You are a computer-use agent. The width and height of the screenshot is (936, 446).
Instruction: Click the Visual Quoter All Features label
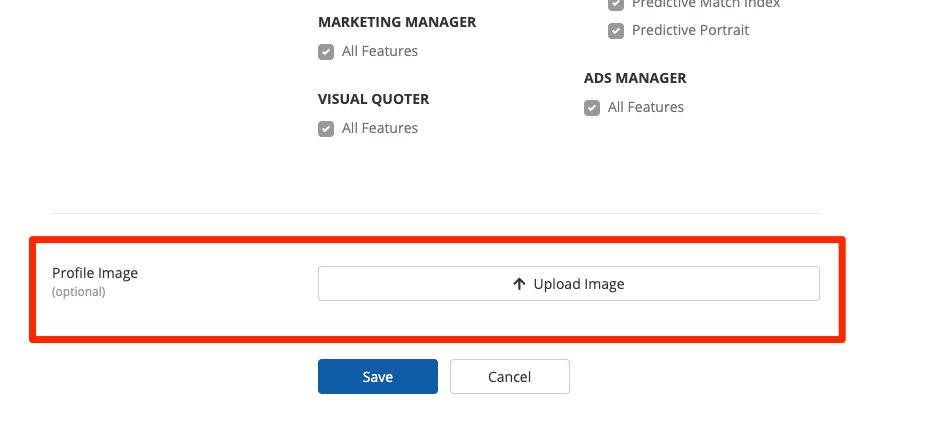click(x=379, y=128)
